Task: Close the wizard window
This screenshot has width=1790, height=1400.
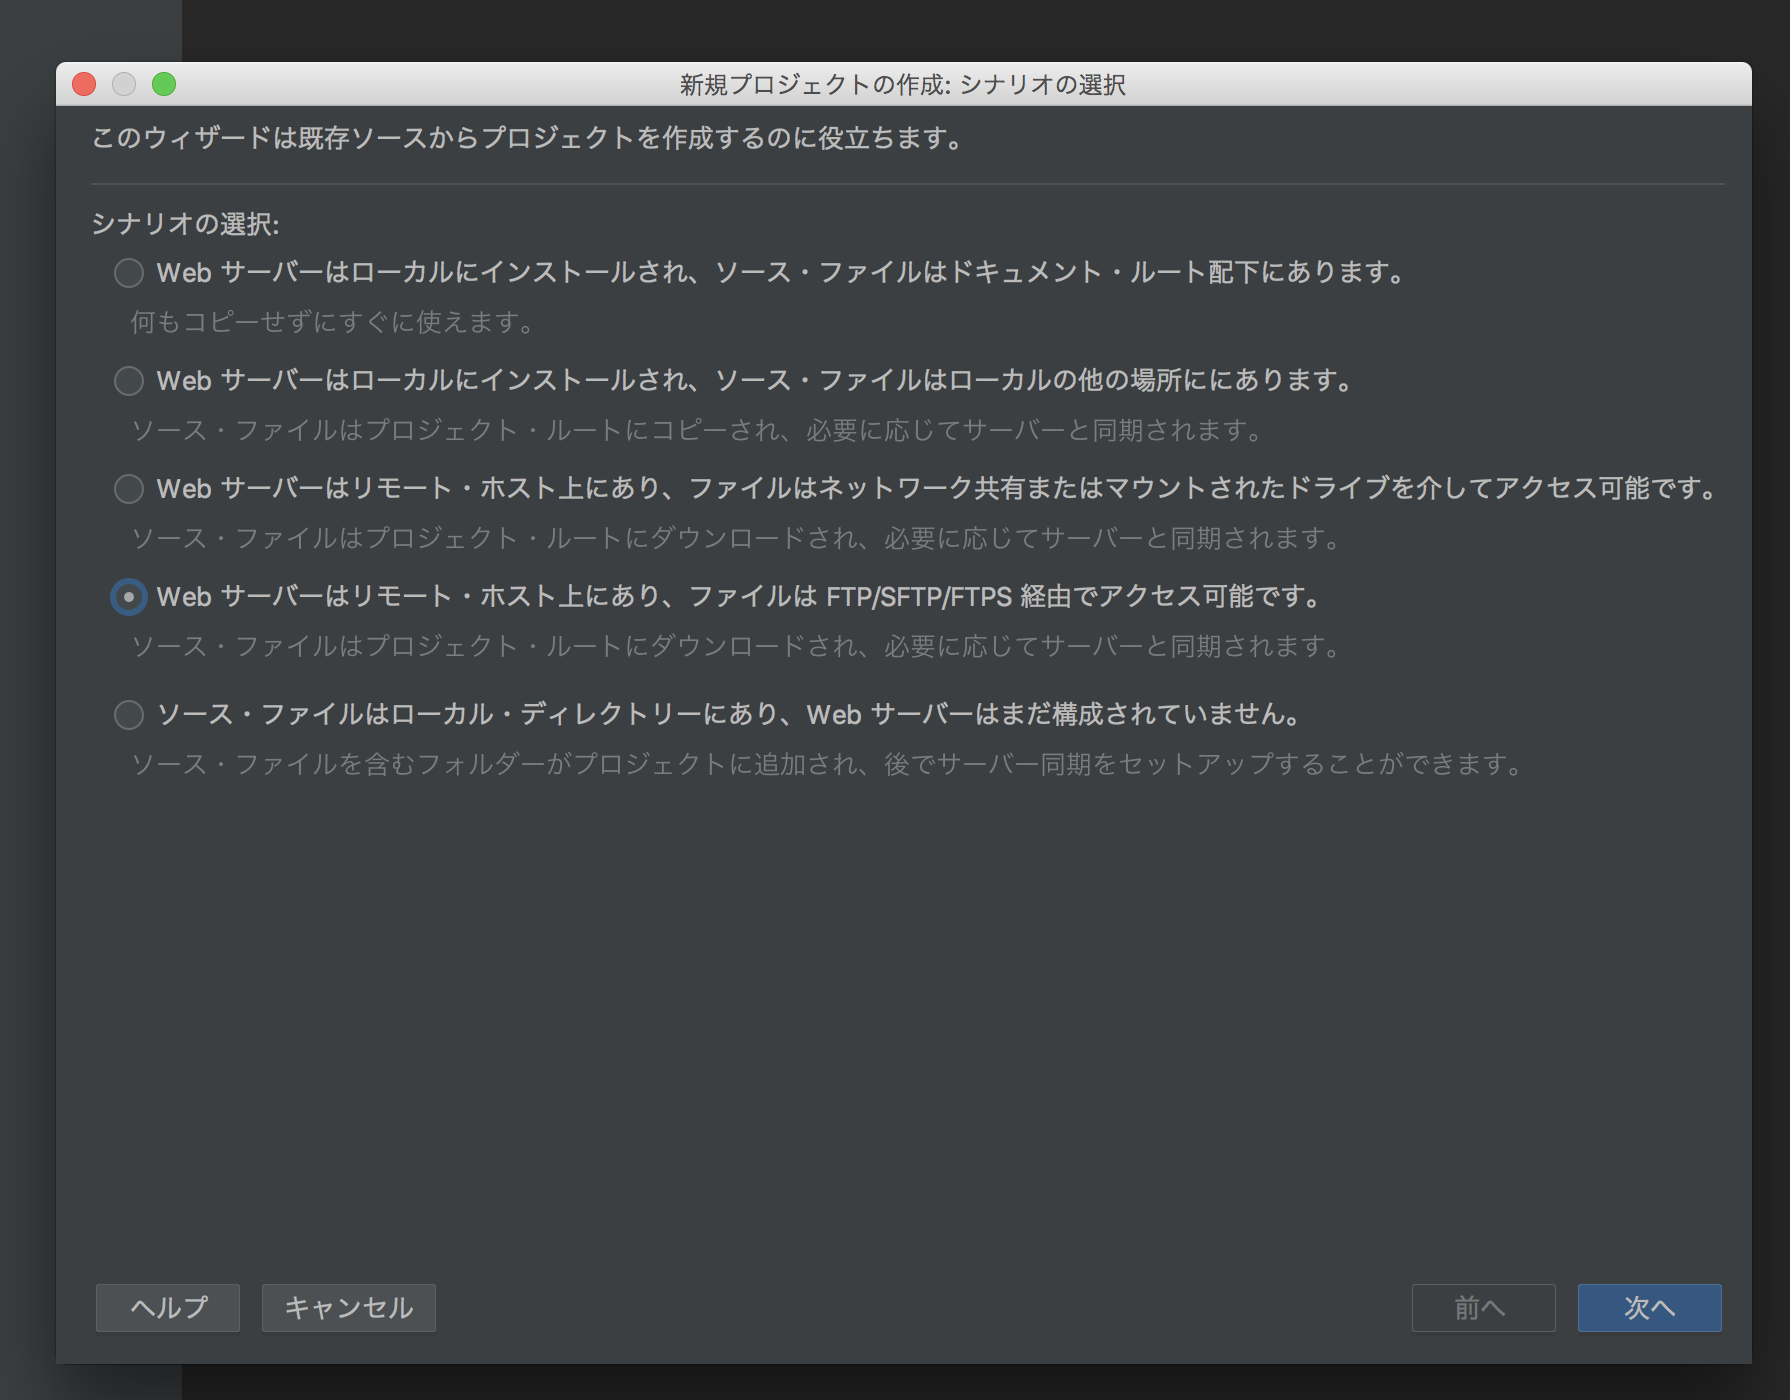Action: point(83,86)
